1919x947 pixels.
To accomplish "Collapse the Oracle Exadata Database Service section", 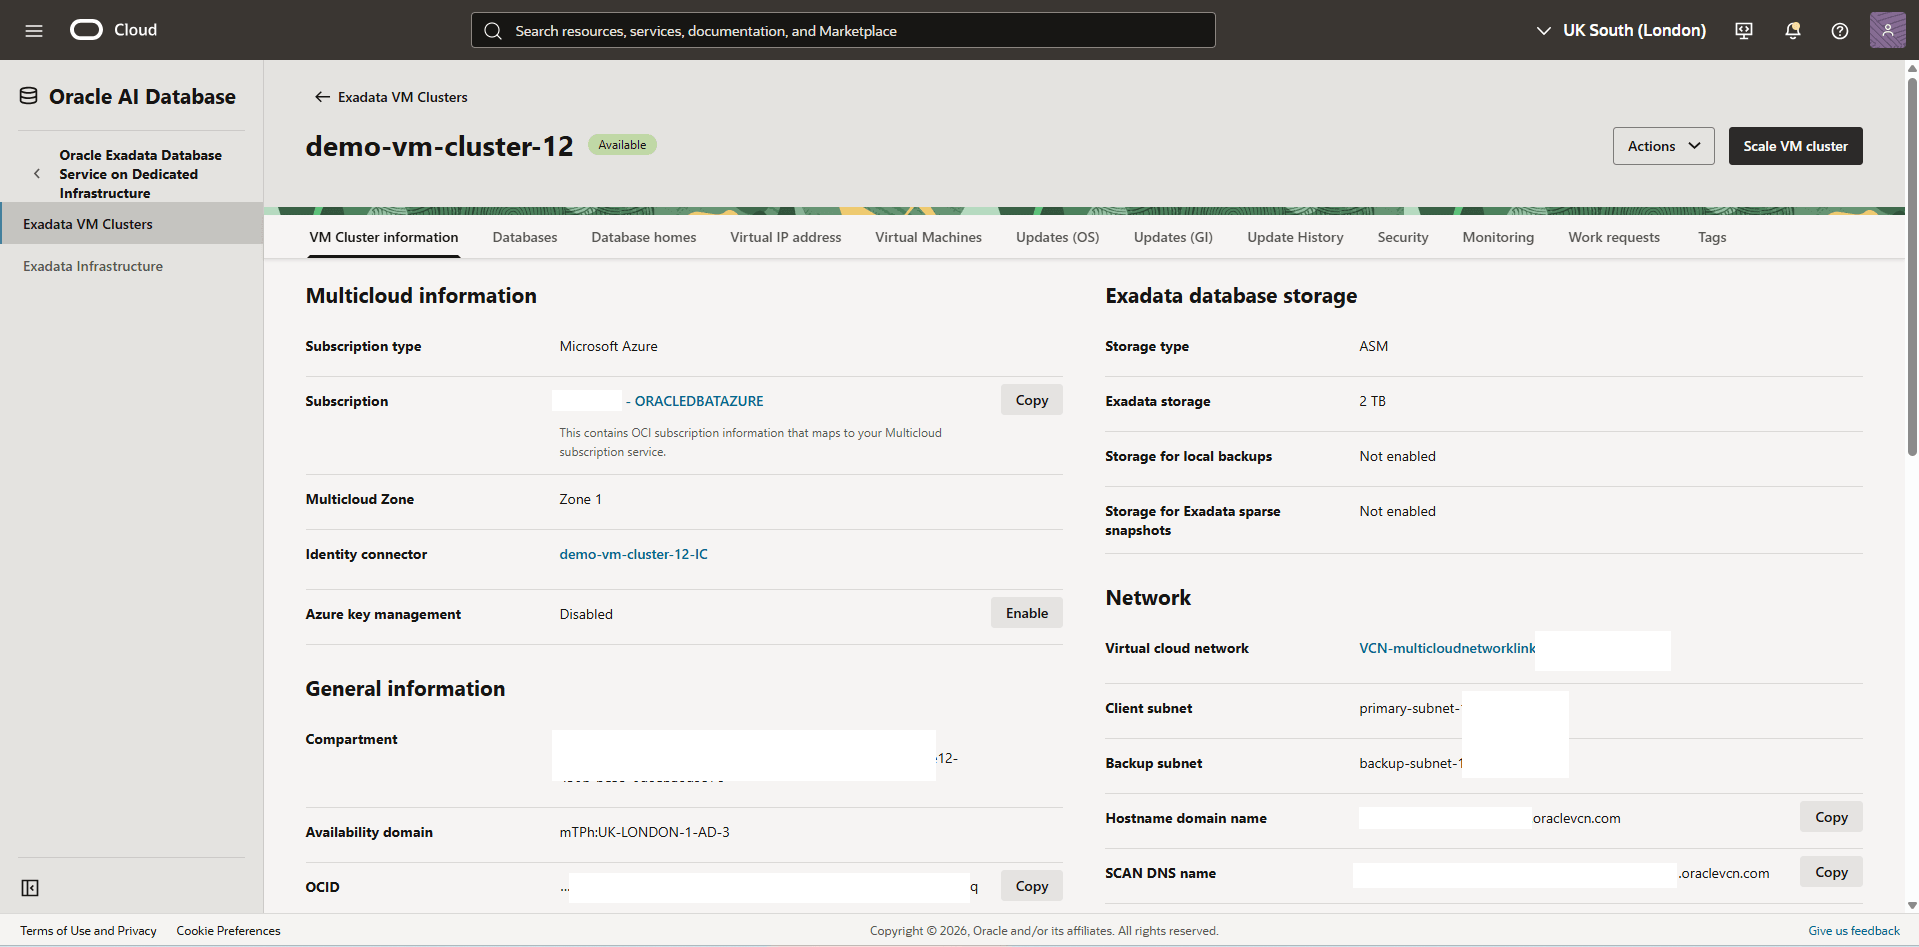I will pyautogui.click(x=37, y=173).
